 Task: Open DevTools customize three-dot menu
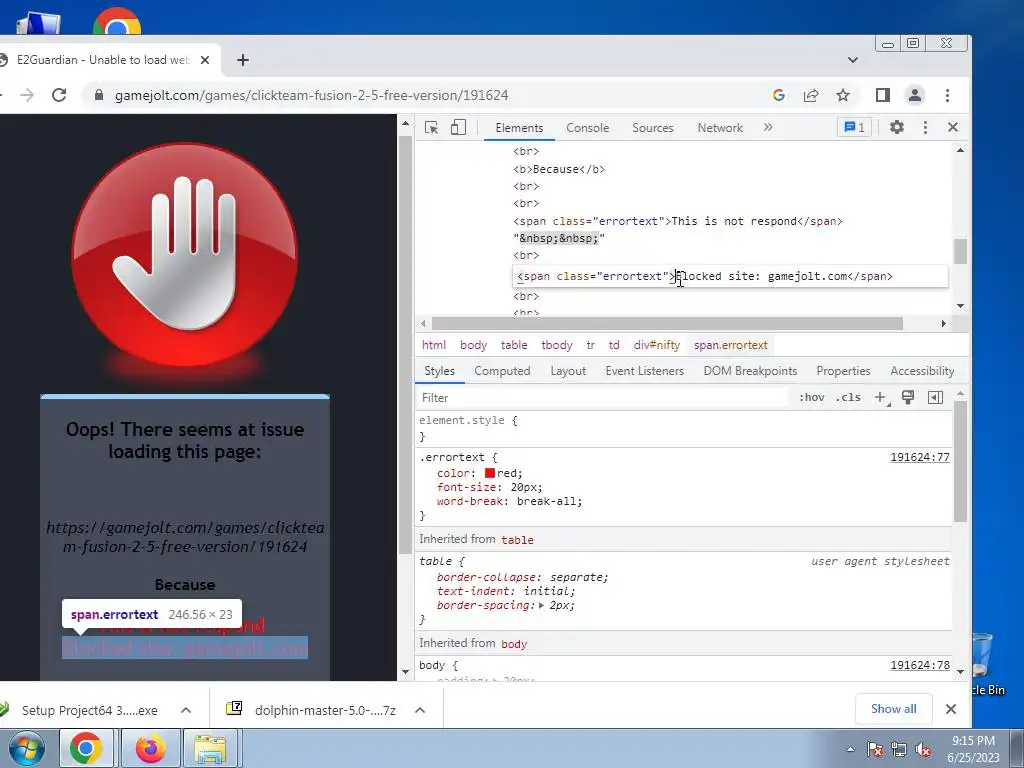pos(925,127)
